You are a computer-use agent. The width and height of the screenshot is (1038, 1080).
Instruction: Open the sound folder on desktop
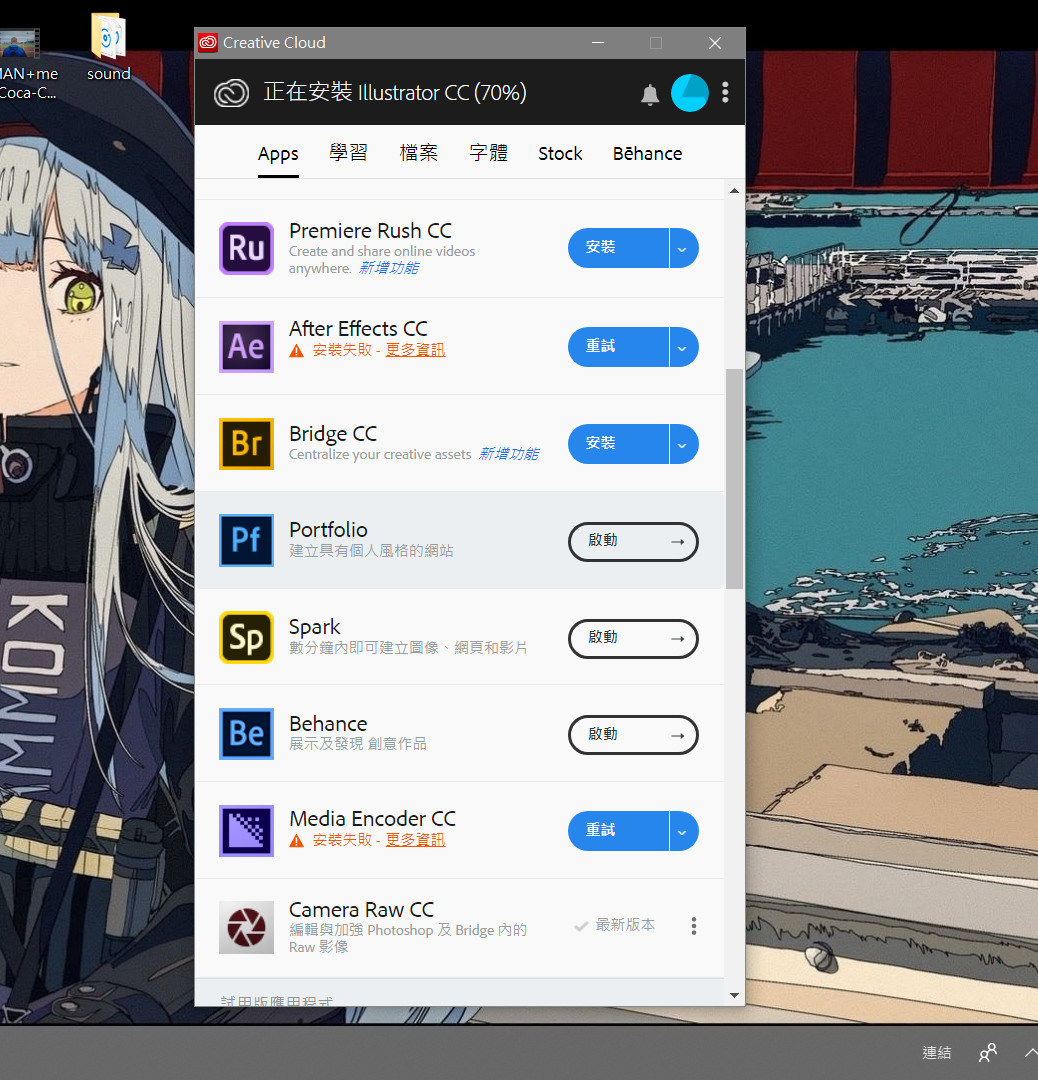108,47
